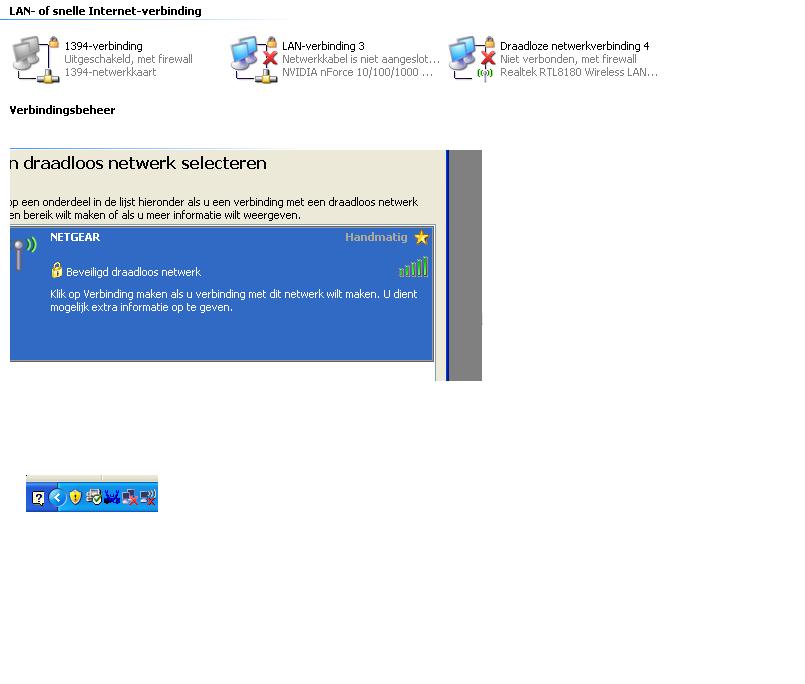Click the tray computers icon with green checkmark
805x684 pixels.
pos(94,497)
